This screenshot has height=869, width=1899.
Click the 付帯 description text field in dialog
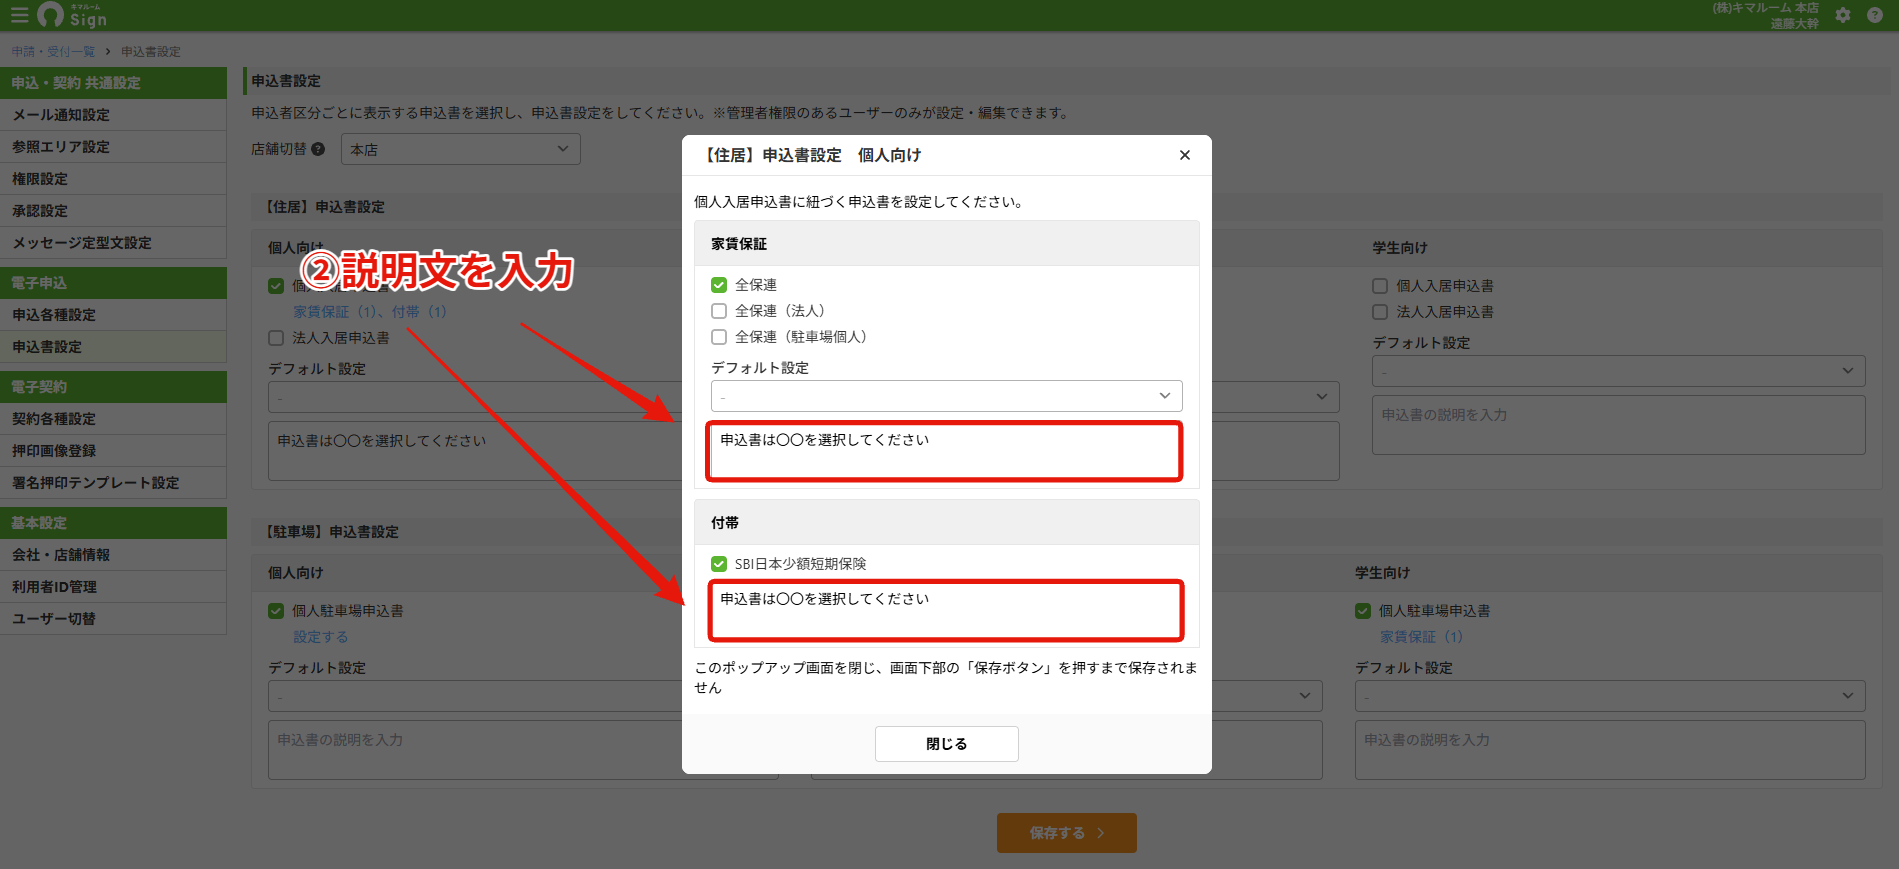[x=946, y=611]
